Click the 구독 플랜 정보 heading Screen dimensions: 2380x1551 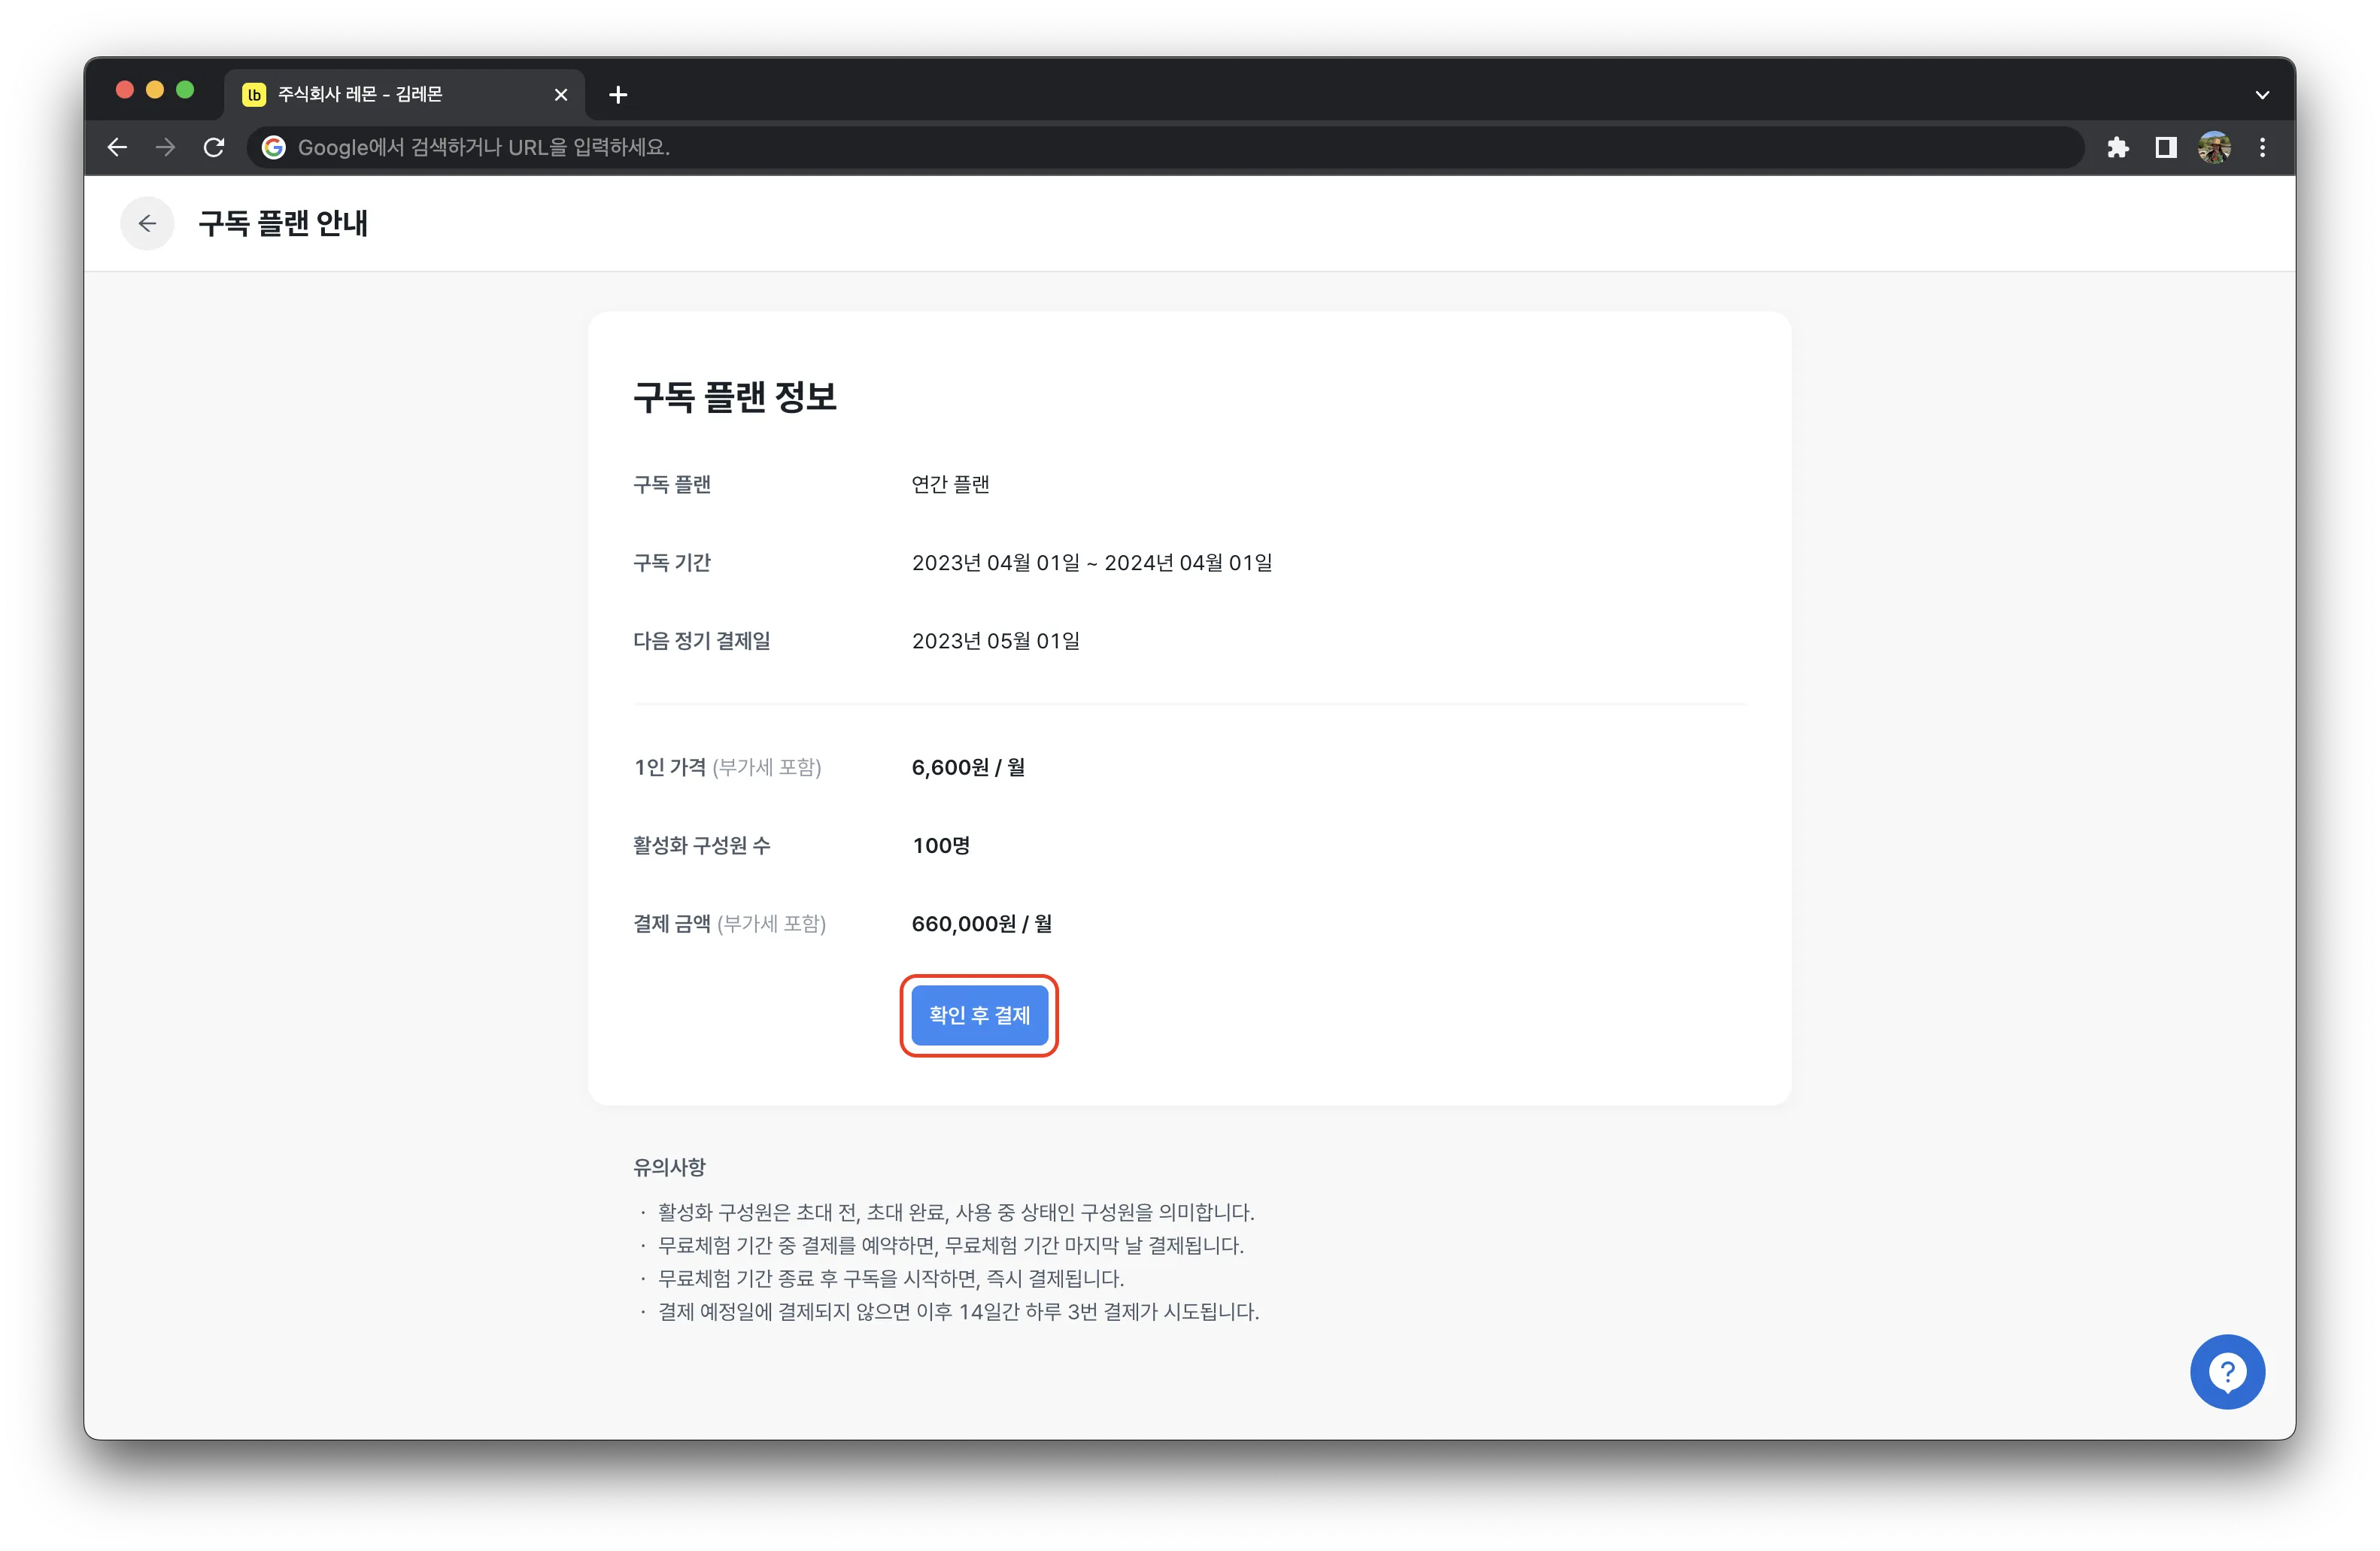click(735, 397)
